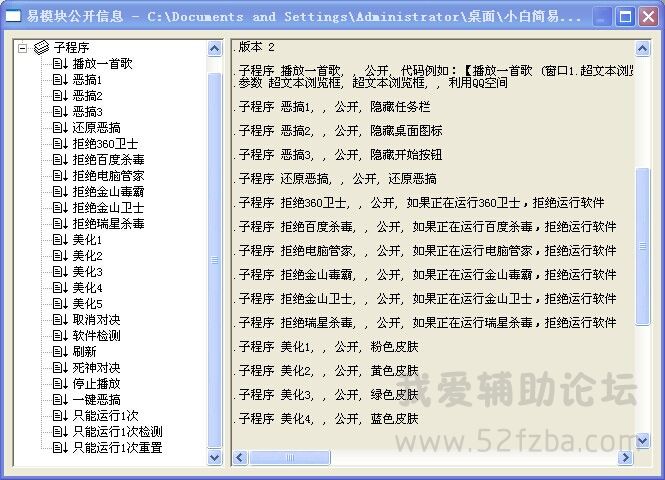The height and width of the screenshot is (480, 665).
Task: Click the icon beside 还原恶搞
Action: tap(60, 128)
